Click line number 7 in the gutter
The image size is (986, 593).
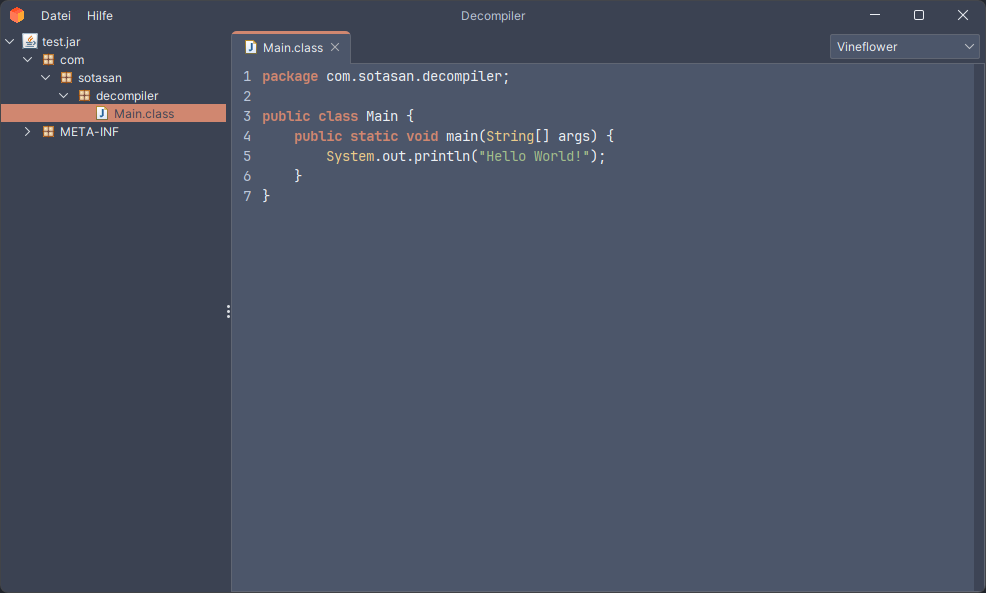coord(247,196)
